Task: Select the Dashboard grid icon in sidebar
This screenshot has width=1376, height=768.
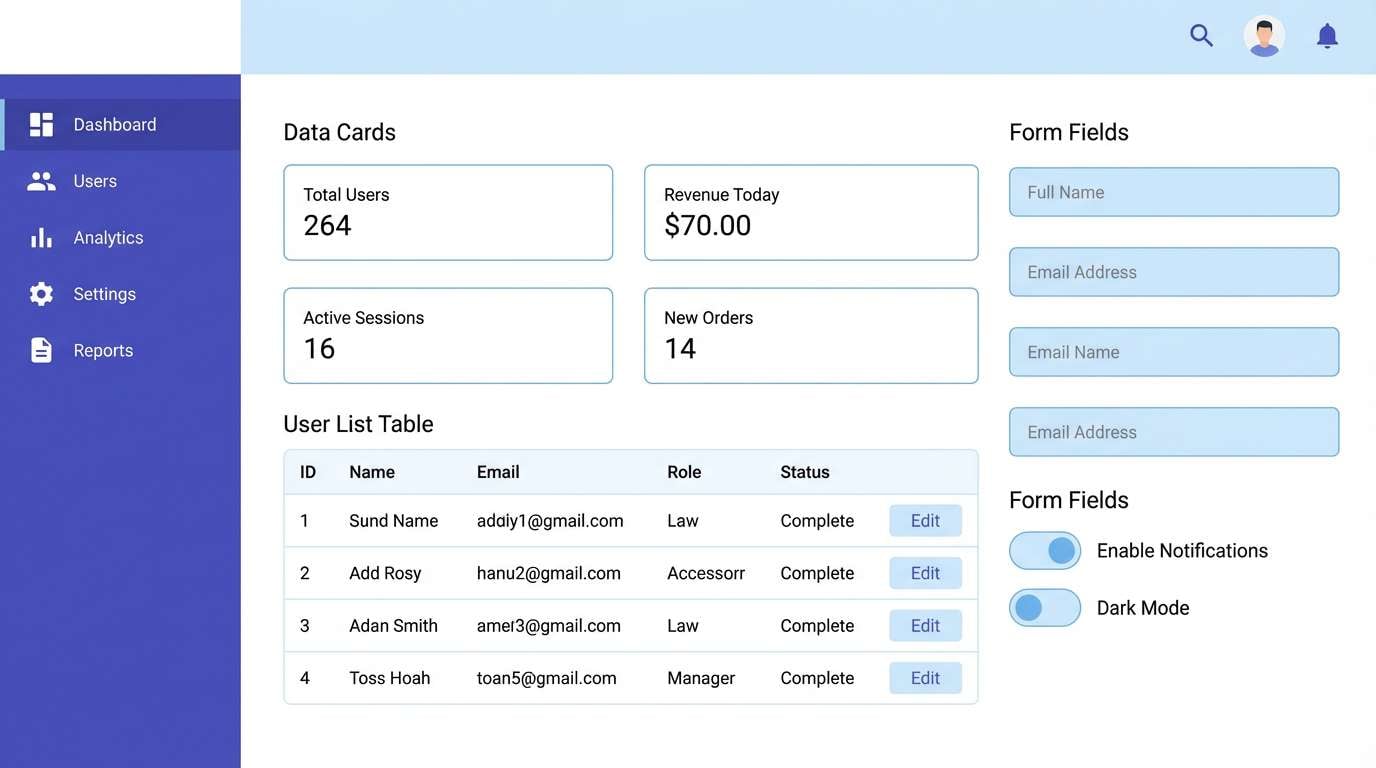Action: (x=40, y=123)
